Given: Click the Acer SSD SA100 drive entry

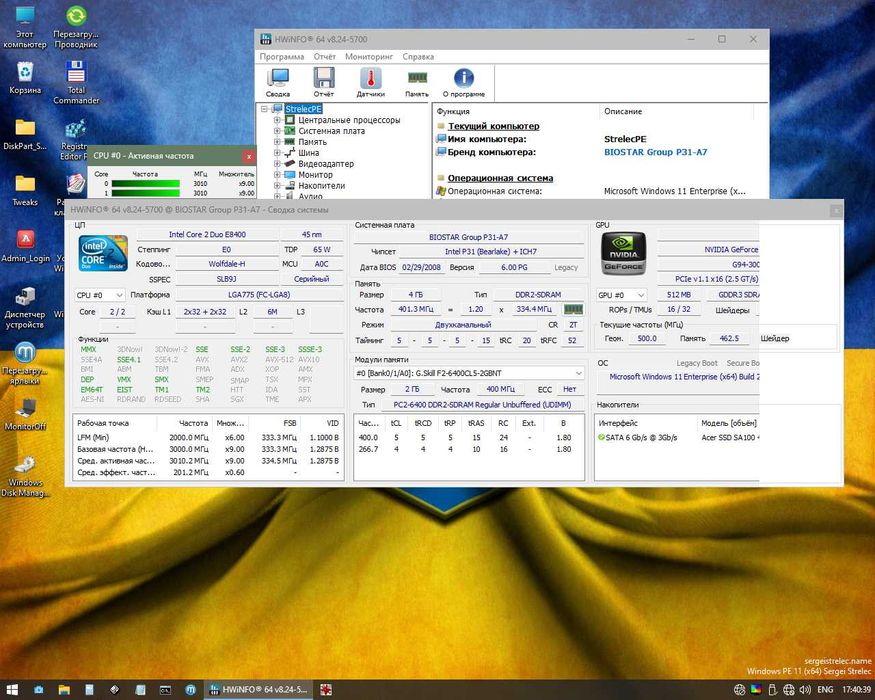Looking at the screenshot, I should pyautogui.click(x=729, y=438).
